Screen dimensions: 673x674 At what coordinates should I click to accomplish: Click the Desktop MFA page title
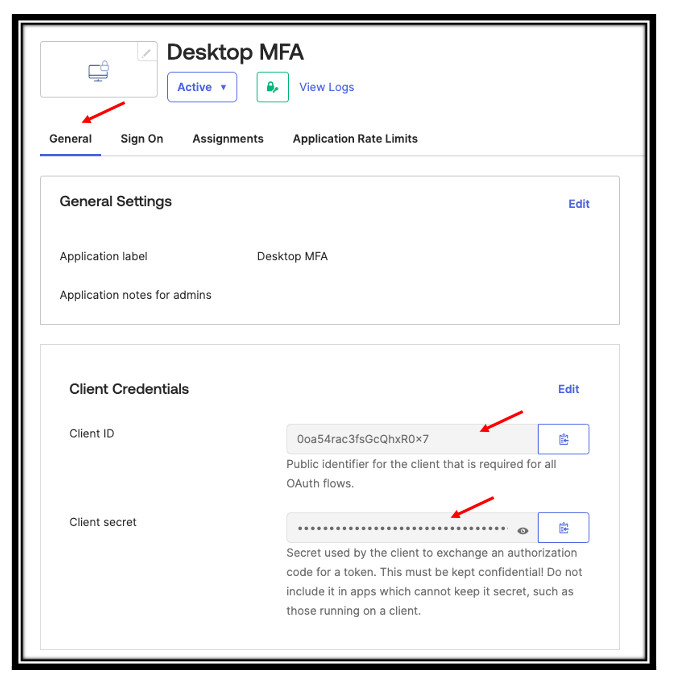pos(235,52)
